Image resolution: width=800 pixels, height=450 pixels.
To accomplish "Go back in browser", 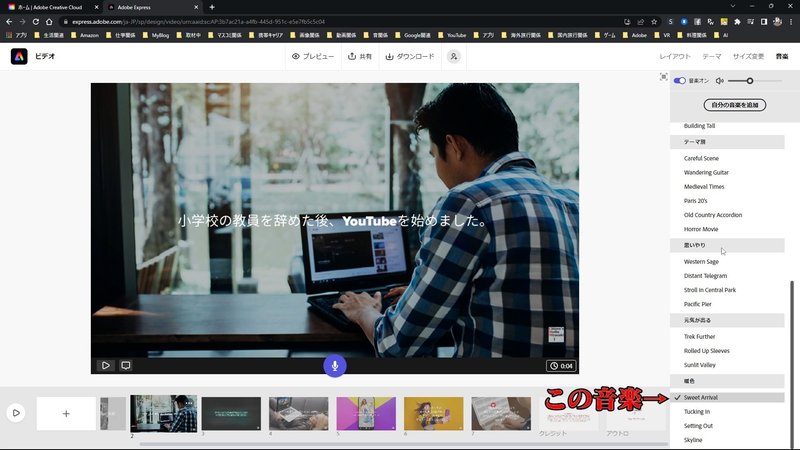I will coord(9,21).
